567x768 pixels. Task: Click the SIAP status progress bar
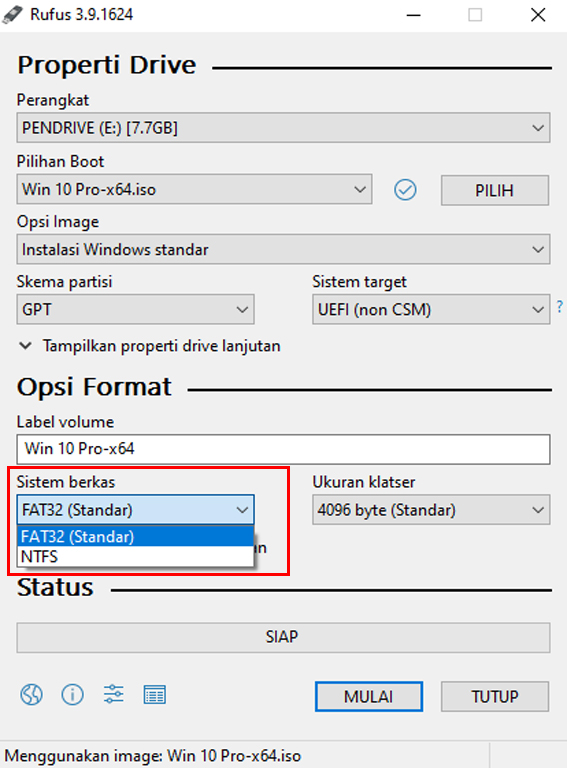coord(284,638)
